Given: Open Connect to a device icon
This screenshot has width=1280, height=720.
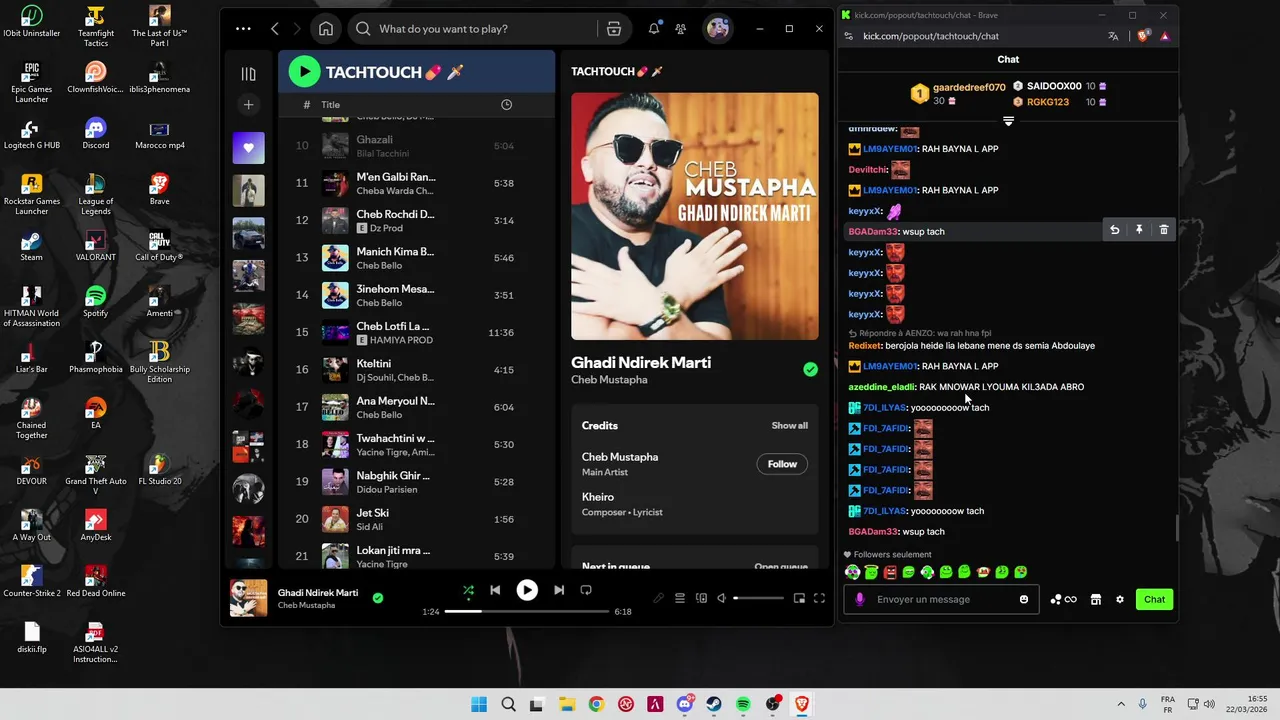Looking at the screenshot, I should [x=701, y=598].
